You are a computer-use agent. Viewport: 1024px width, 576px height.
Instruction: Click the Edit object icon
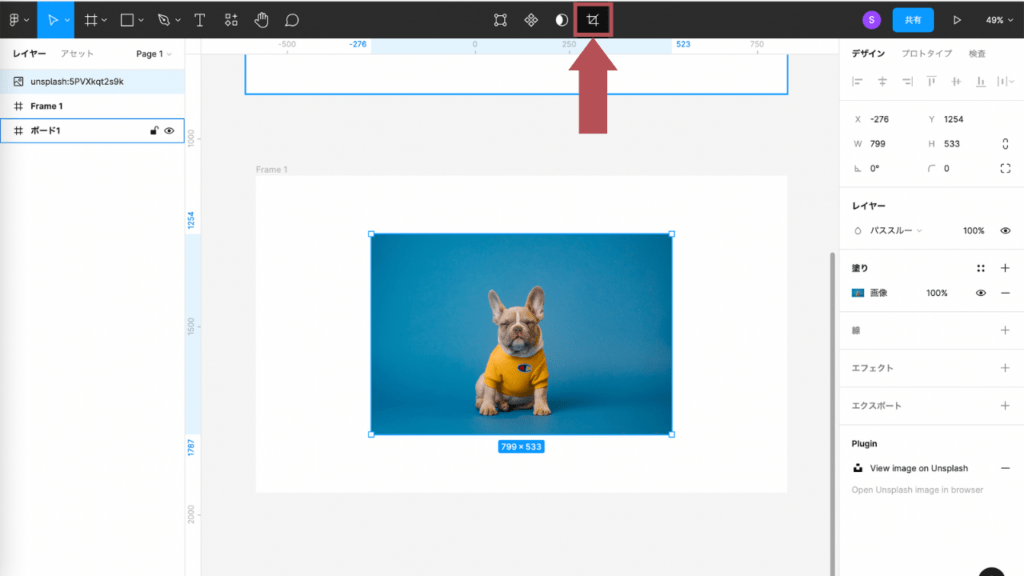pyautogui.click(x=500, y=20)
